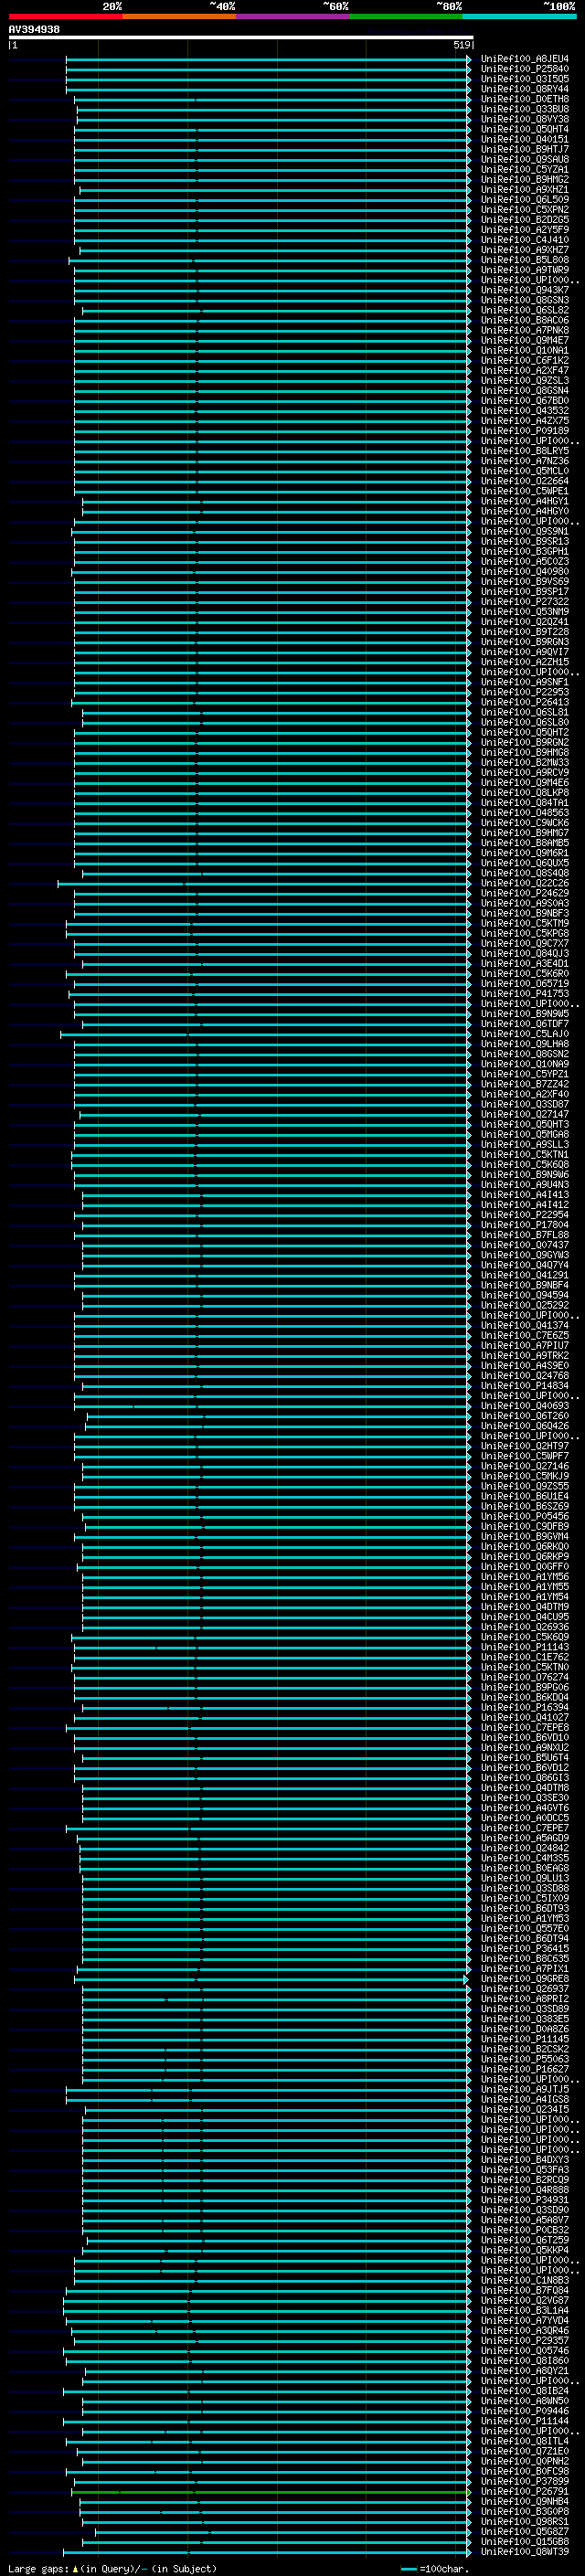Click hit label UniRef100_B5L808
Screen dimensions: 585x2576
point(525,260)
